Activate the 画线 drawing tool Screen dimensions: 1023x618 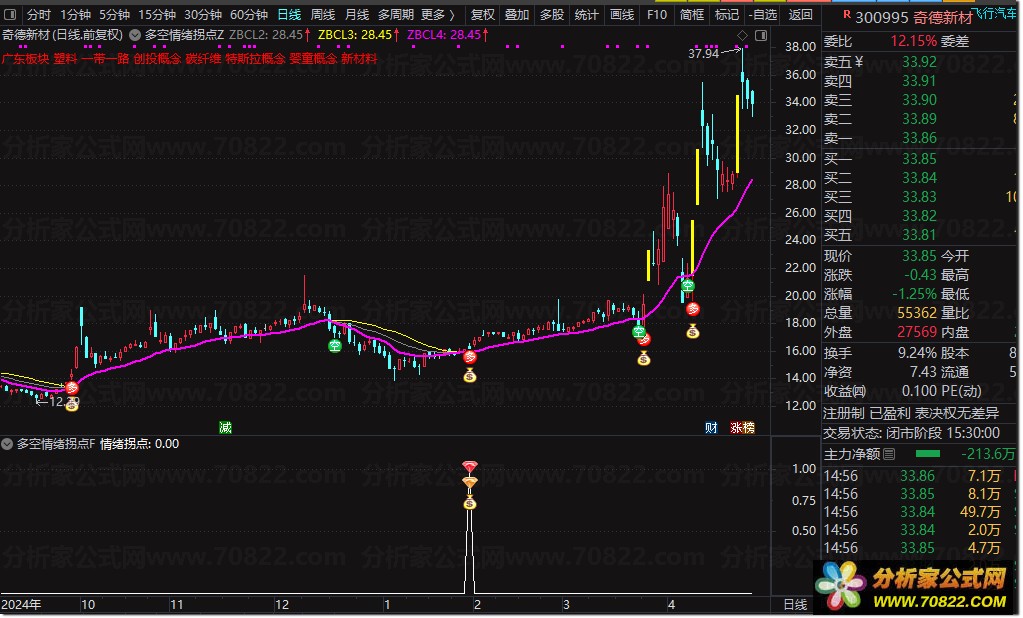[x=622, y=14]
